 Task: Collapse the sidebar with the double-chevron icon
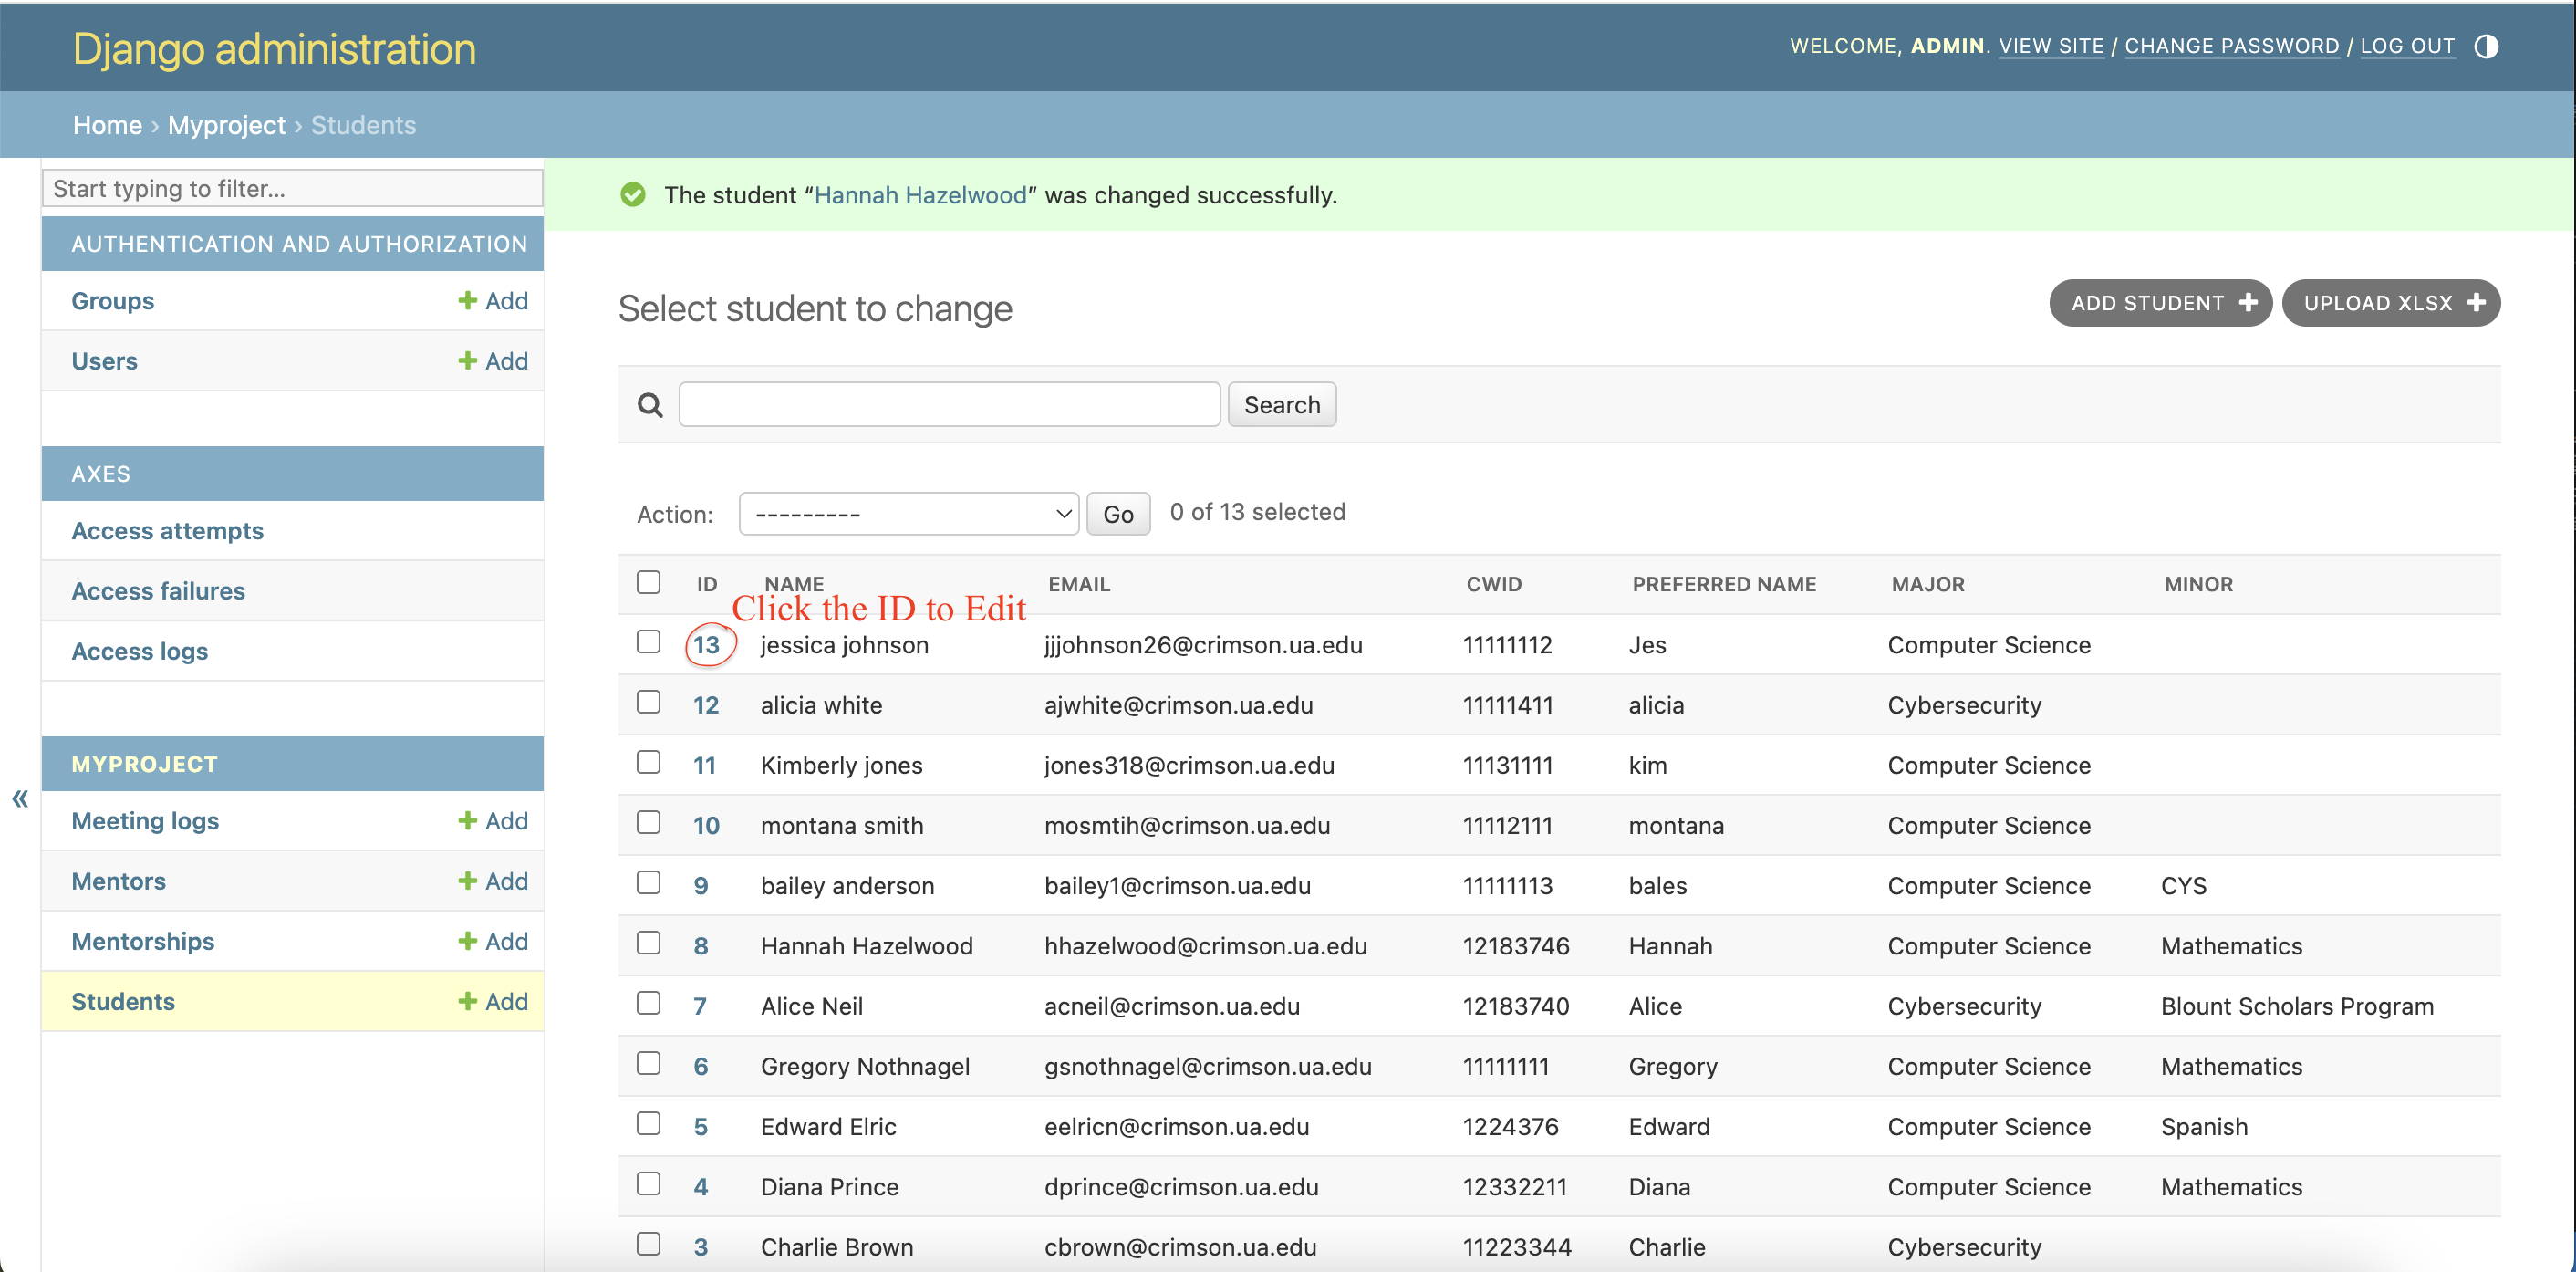click(x=20, y=798)
